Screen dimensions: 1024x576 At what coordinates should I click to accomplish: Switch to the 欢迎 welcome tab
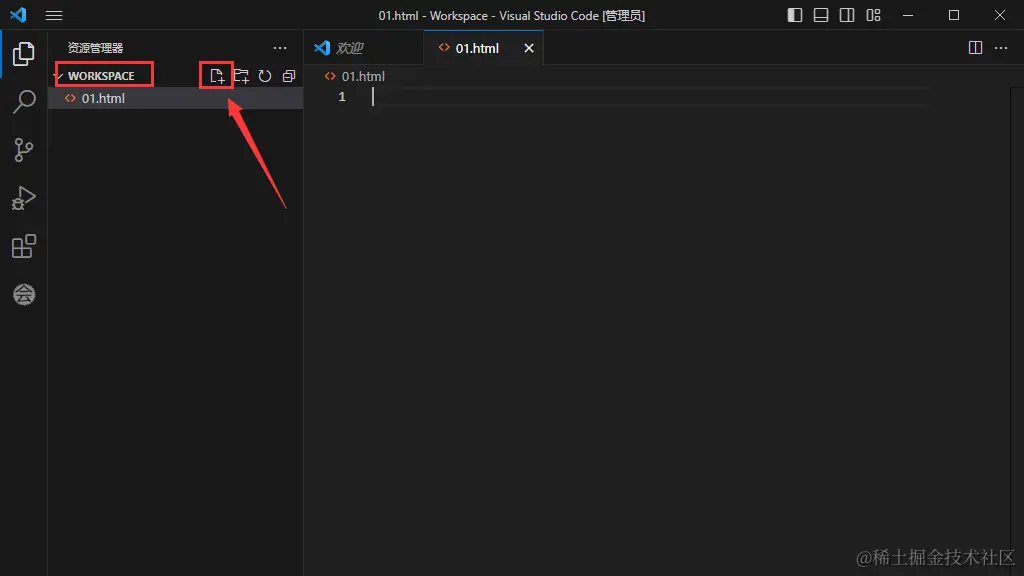(363, 48)
